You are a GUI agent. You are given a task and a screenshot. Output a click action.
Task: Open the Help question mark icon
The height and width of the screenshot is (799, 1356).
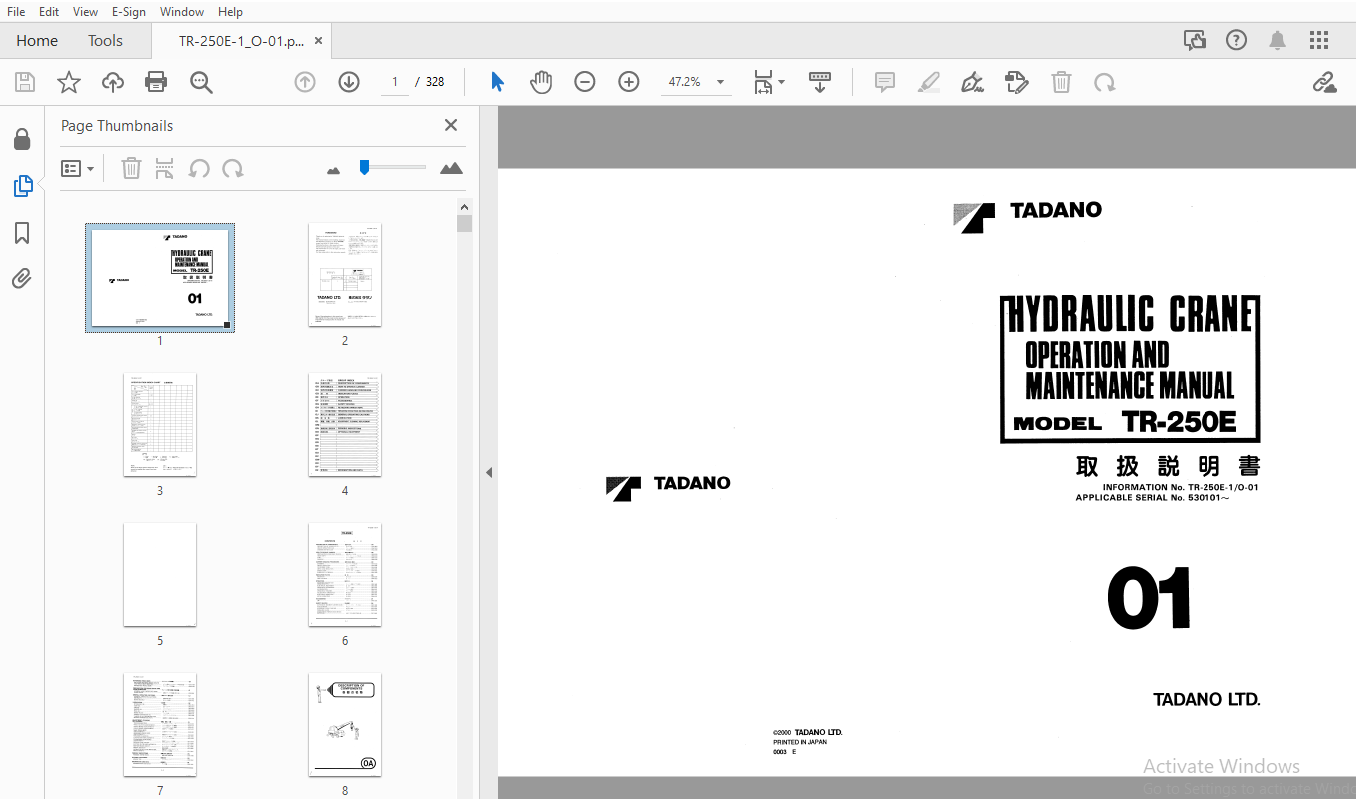tap(1237, 40)
